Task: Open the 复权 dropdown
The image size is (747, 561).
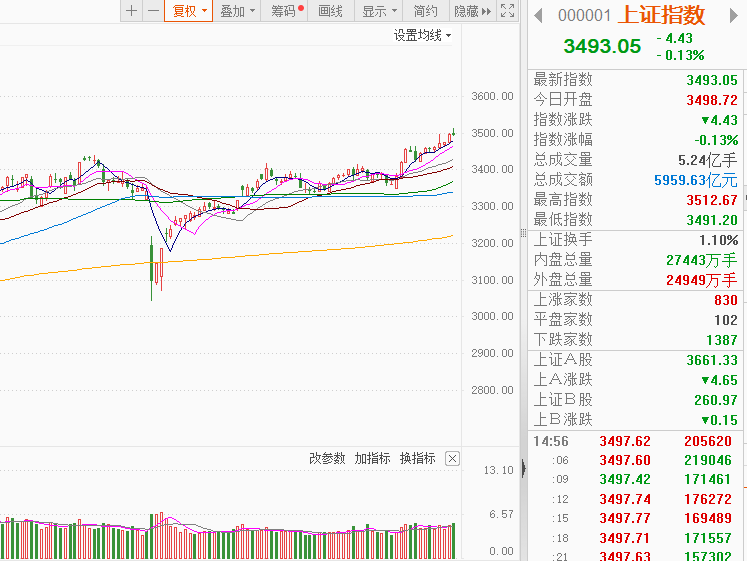Action: pos(189,11)
